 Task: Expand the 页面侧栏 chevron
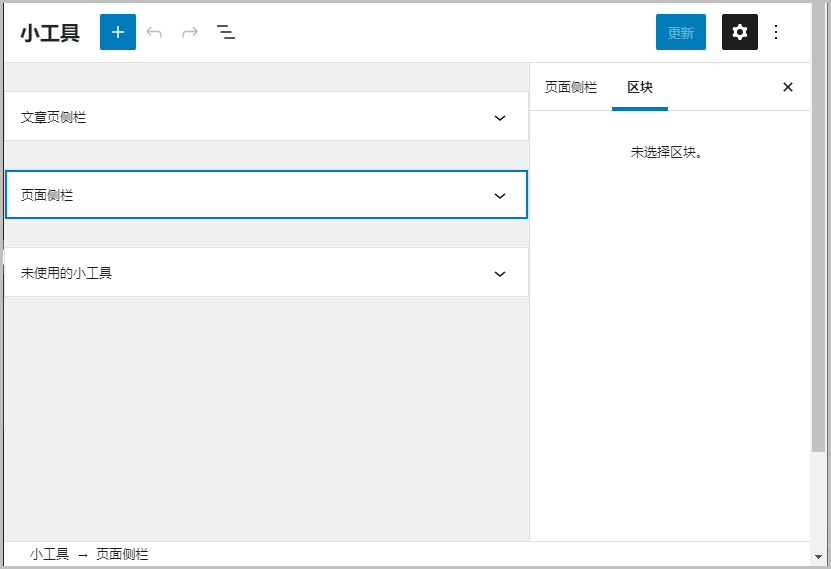[500, 195]
